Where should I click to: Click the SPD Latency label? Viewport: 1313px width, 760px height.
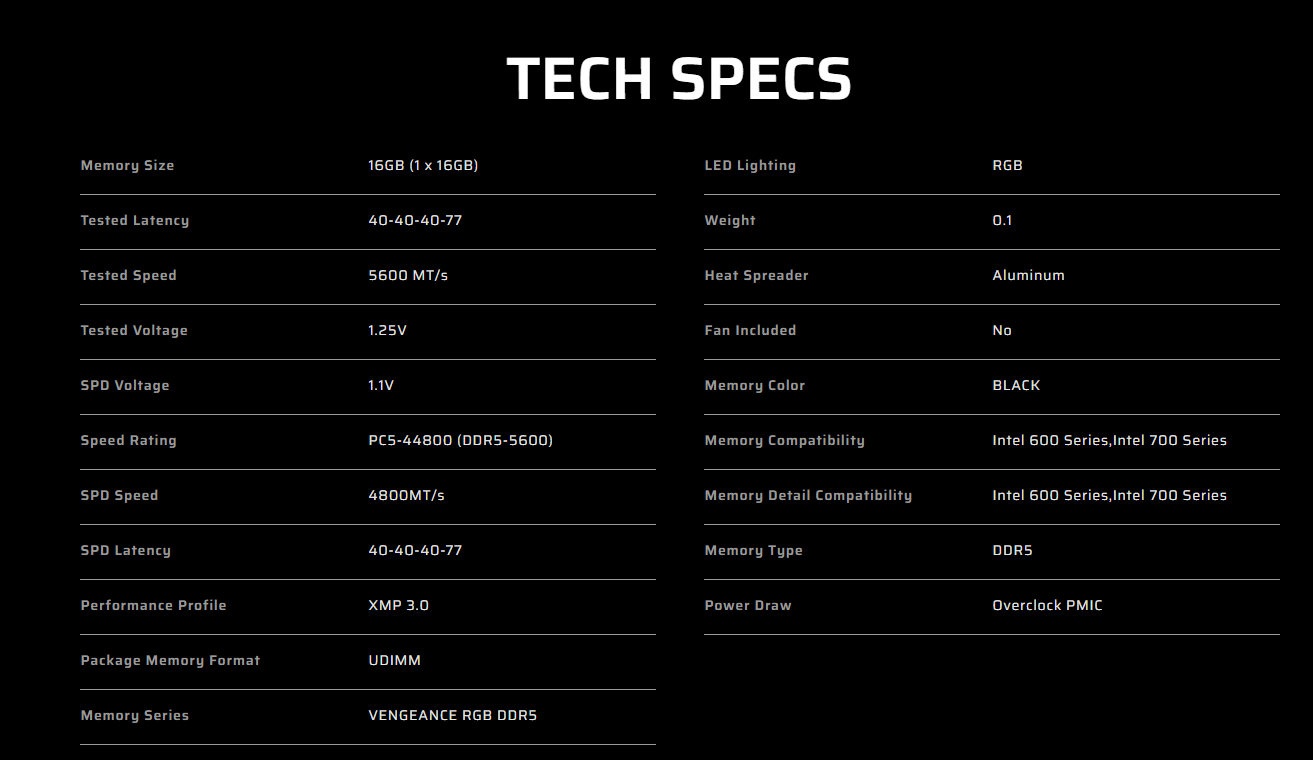125,550
